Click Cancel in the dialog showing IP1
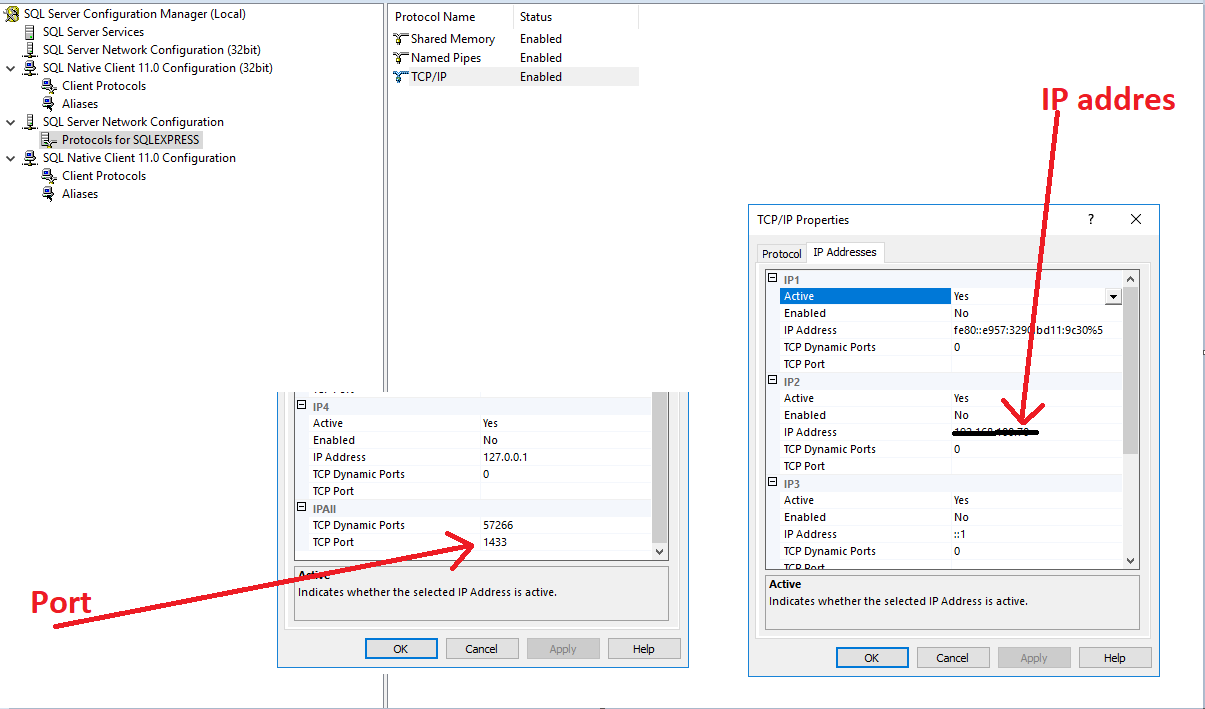The image size is (1205, 709). (953, 658)
